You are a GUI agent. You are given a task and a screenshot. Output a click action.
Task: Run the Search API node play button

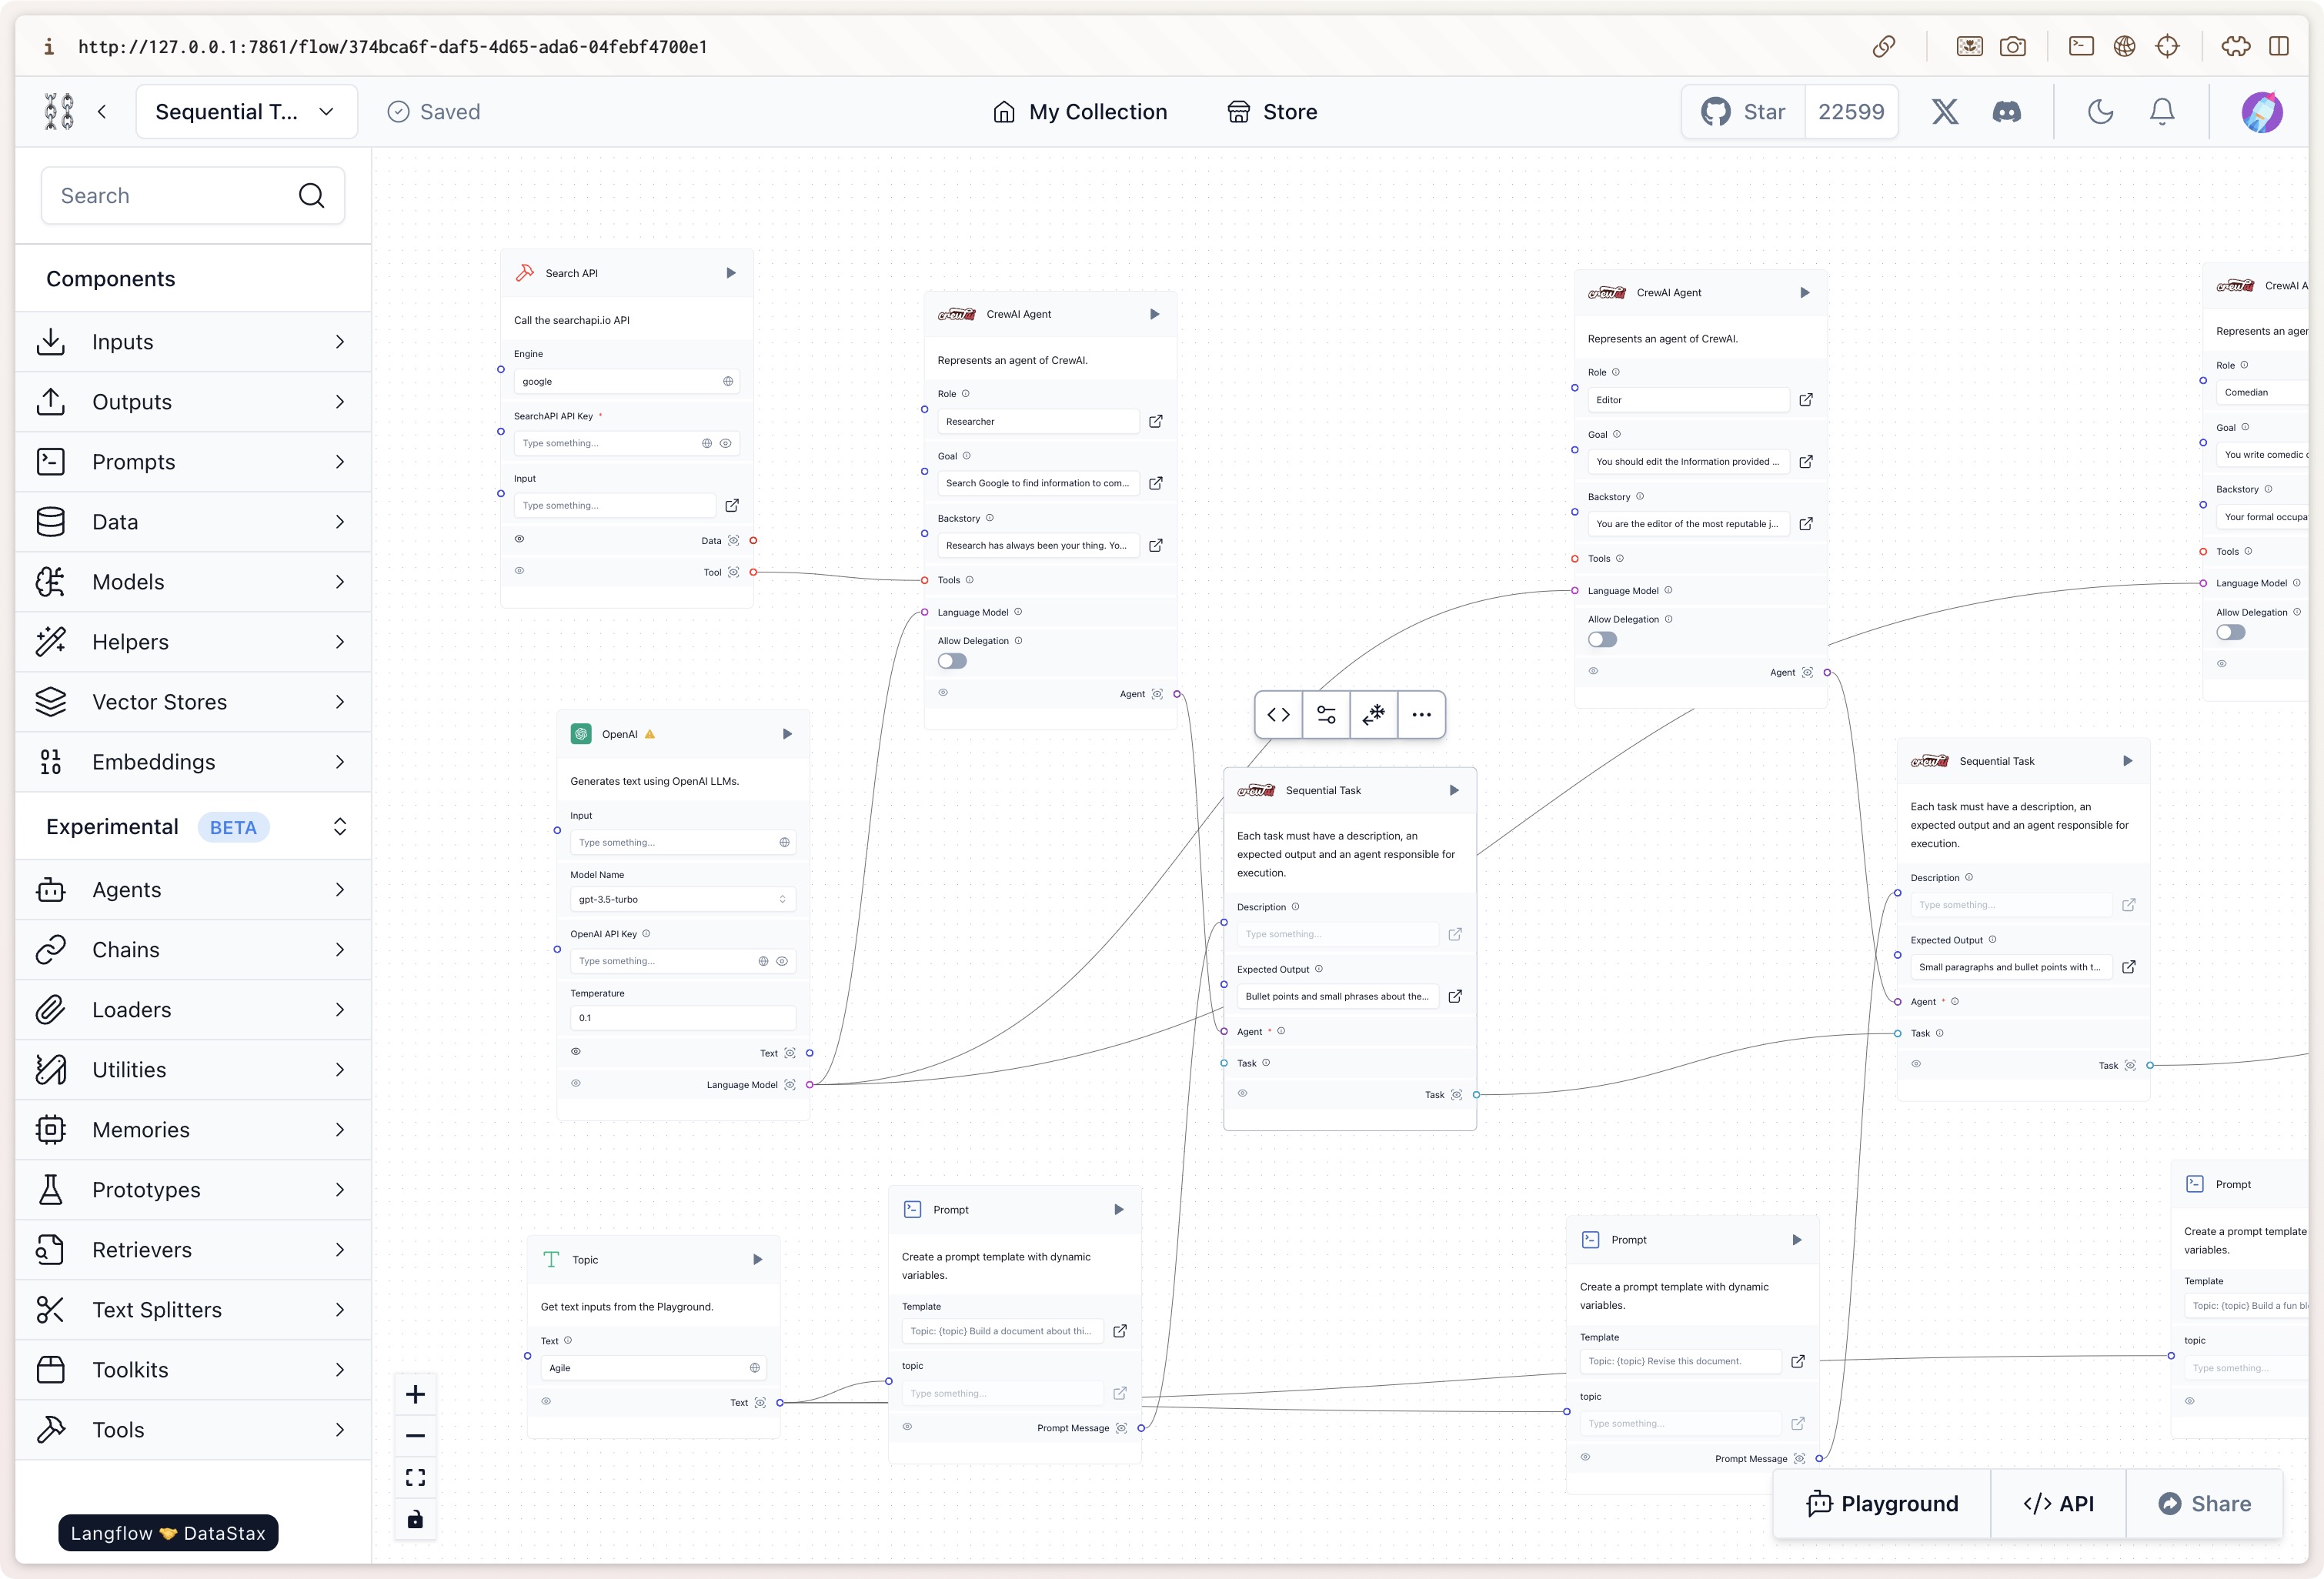pyautogui.click(x=731, y=273)
